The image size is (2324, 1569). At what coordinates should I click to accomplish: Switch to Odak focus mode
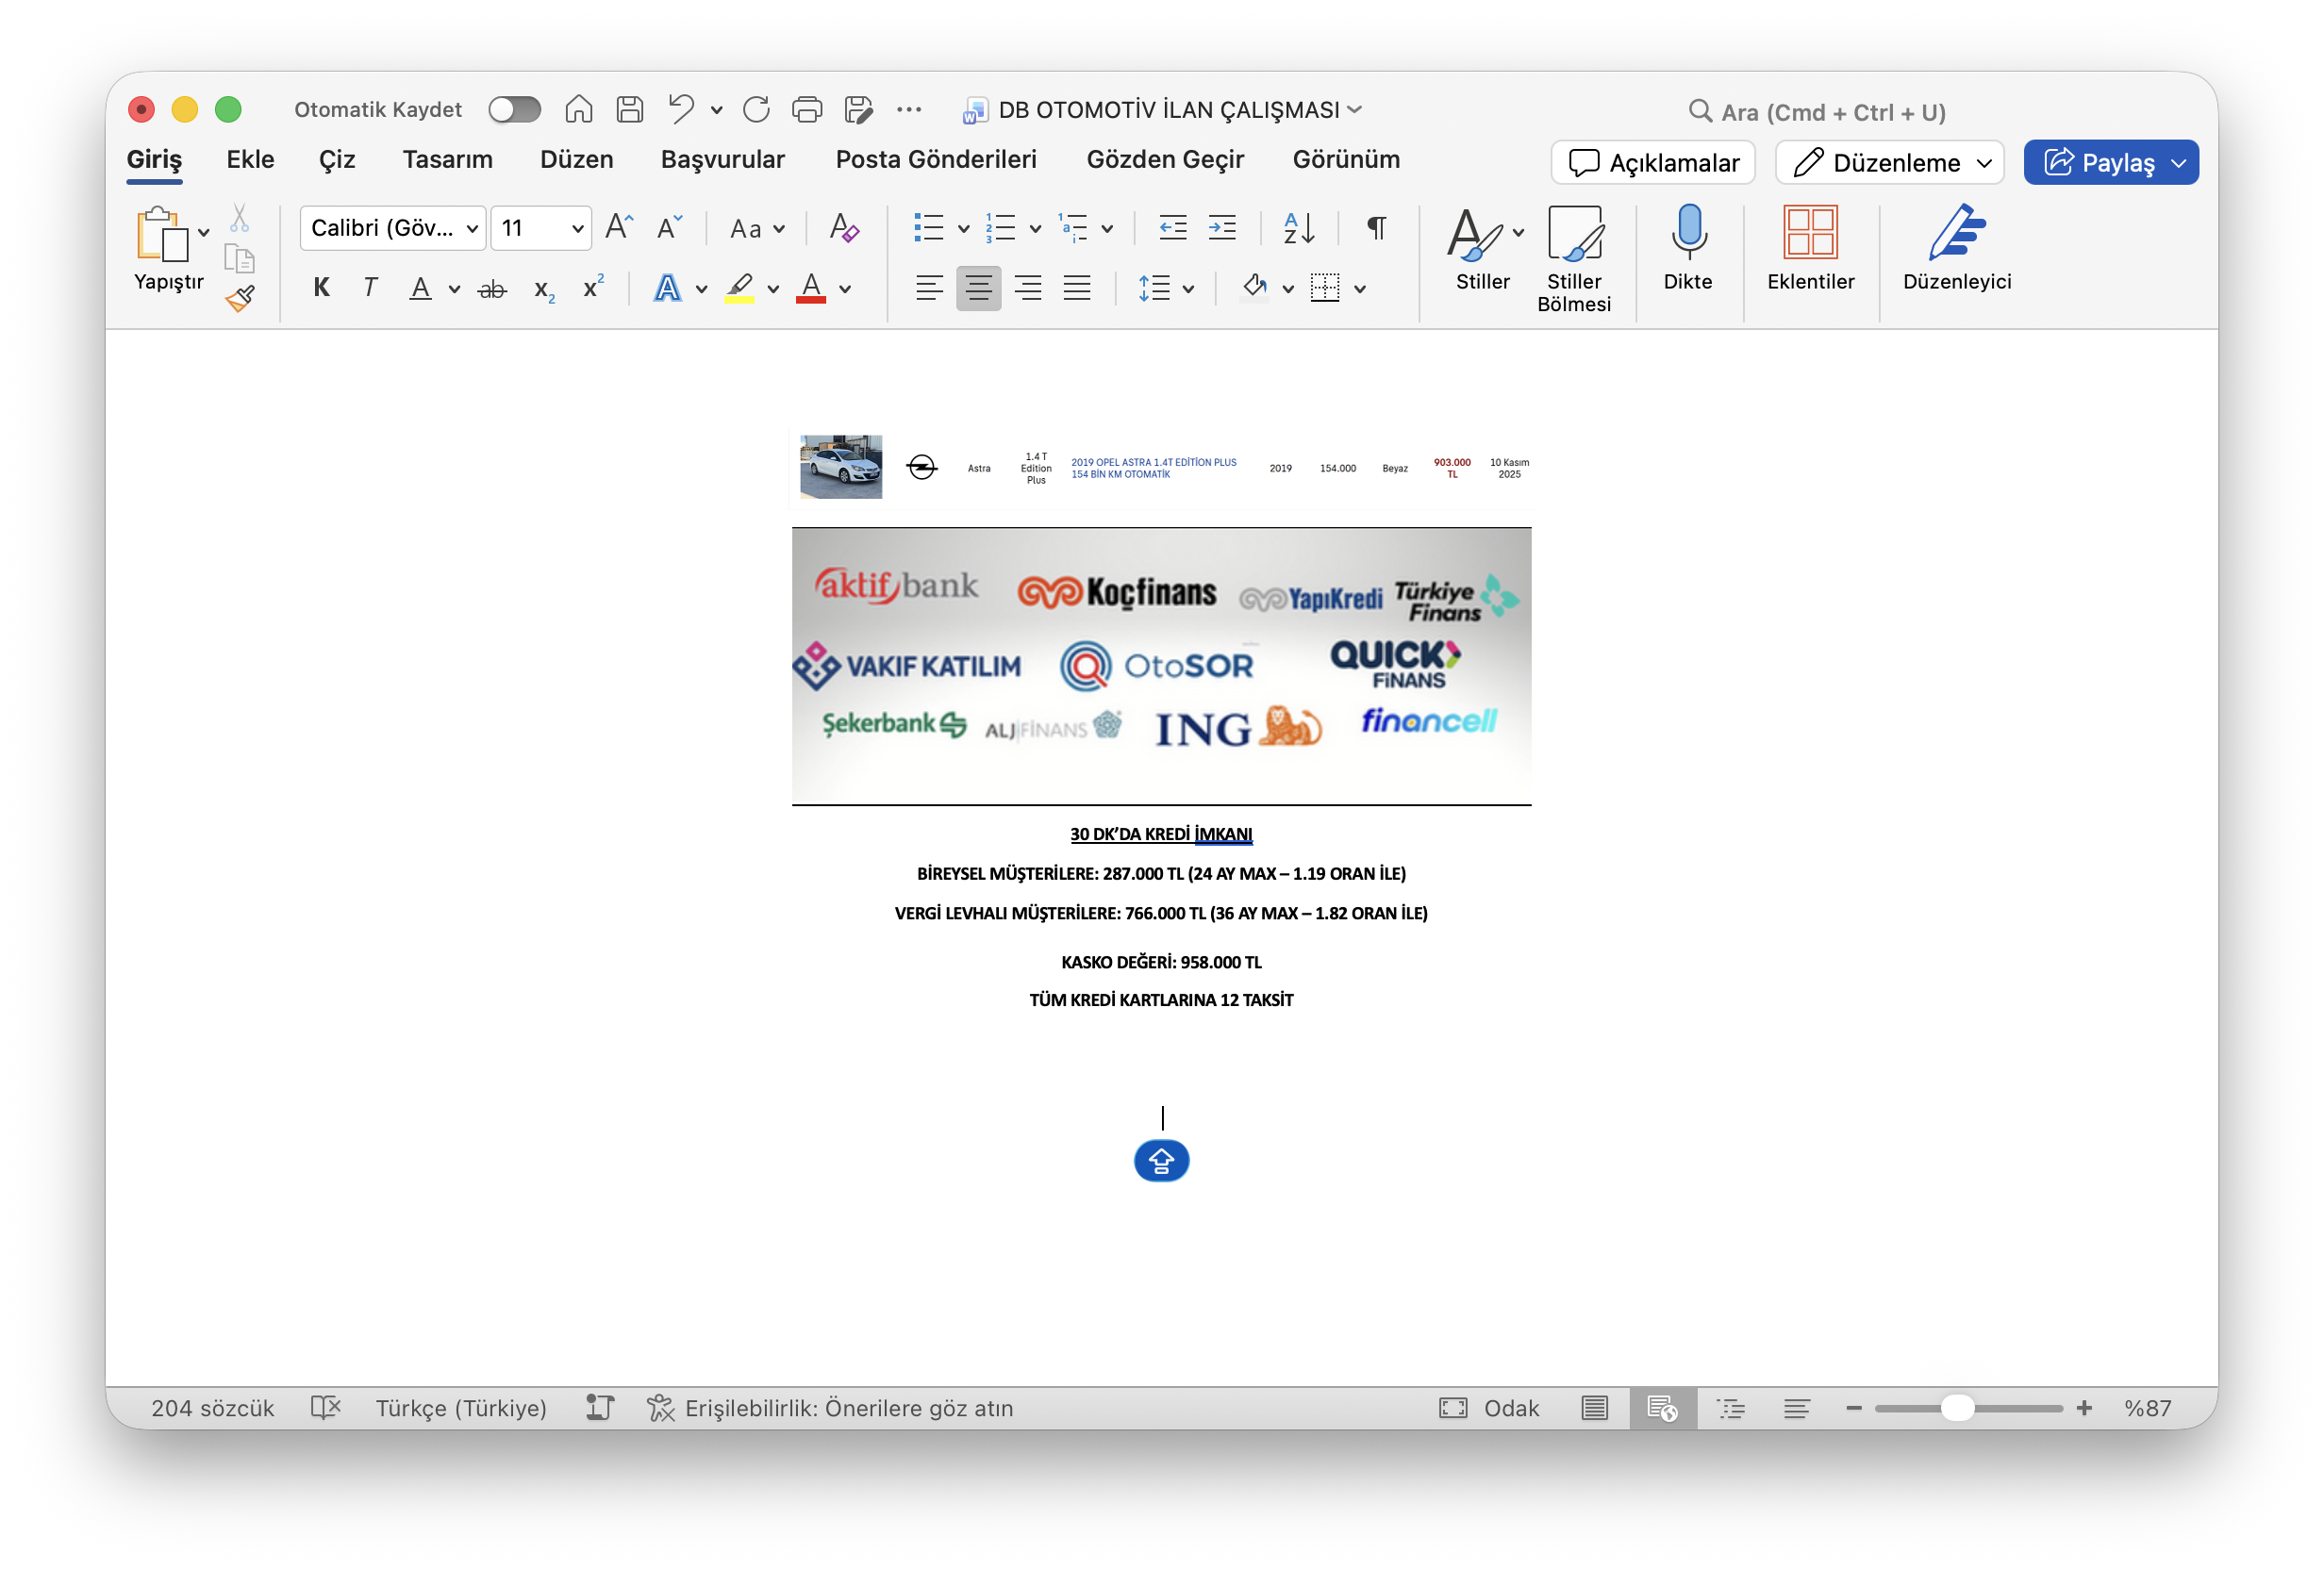coord(1489,1408)
